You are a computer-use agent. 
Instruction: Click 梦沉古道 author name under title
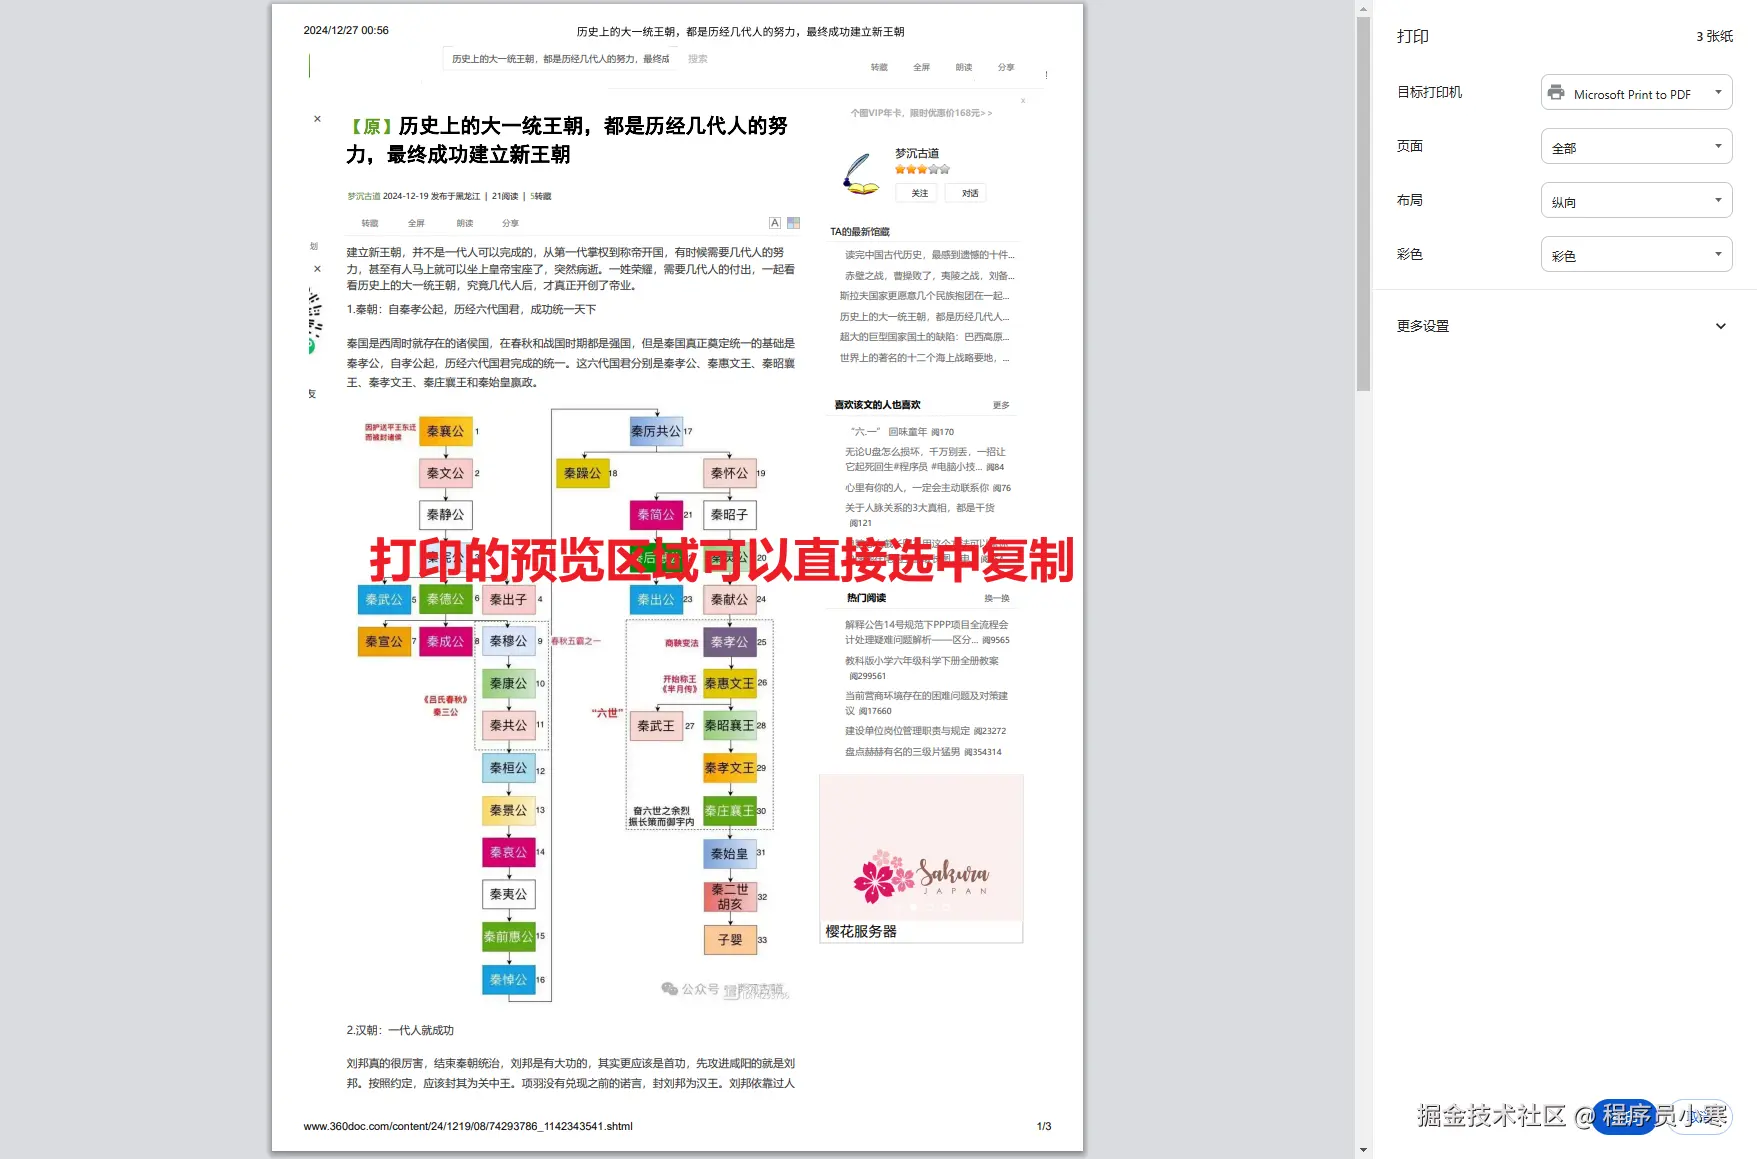364,196
